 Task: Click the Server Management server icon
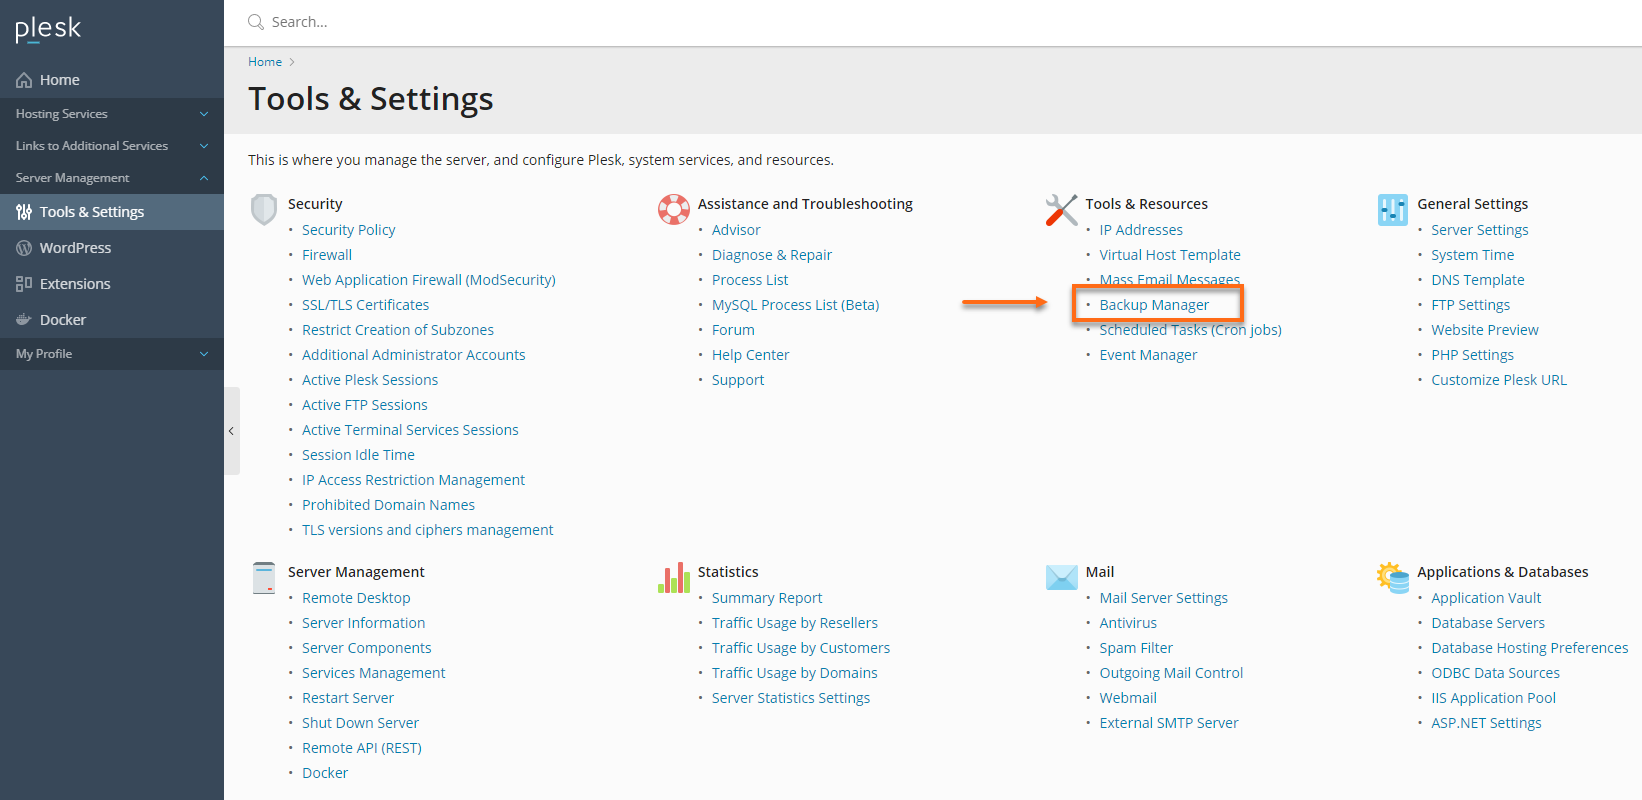point(264,577)
